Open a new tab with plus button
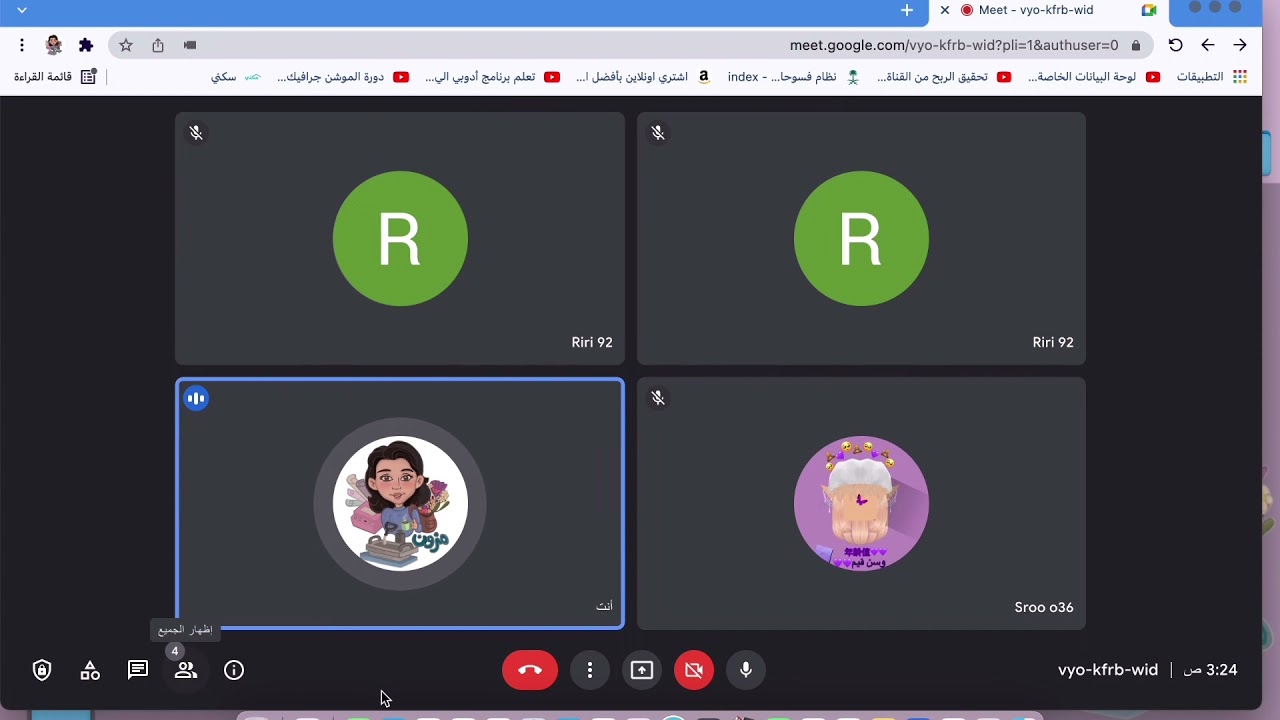This screenshot has width=1280, height=720. pos(907,10)
